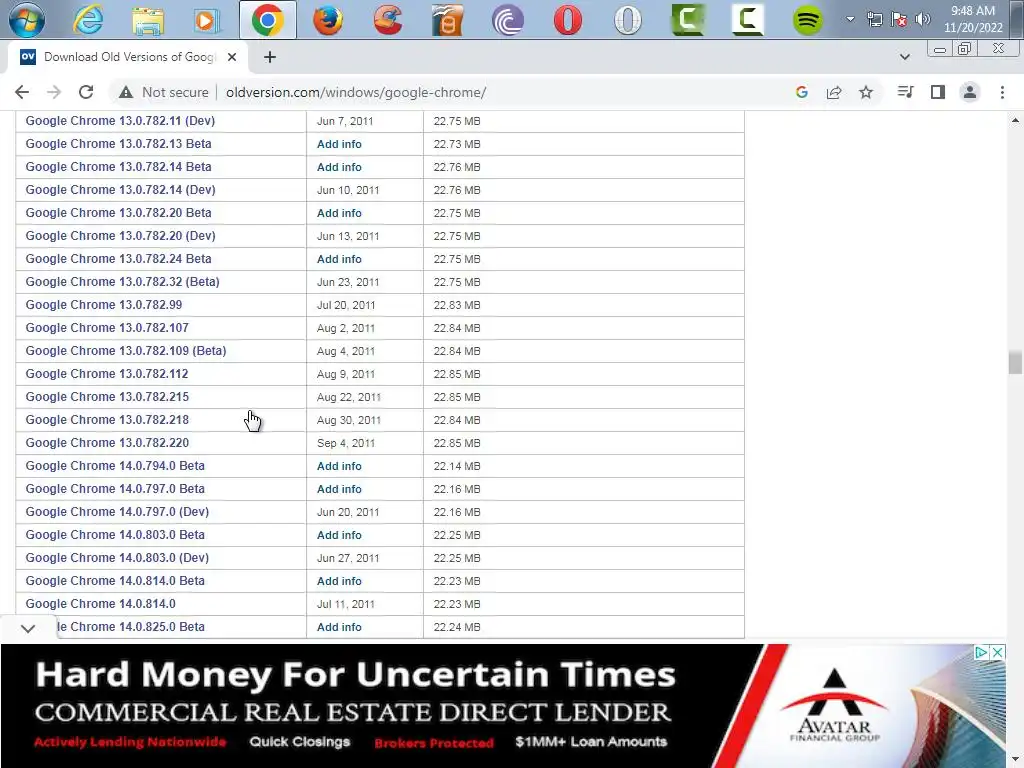Click the taskbar clock showing 9:48 AM

(973, 19)
